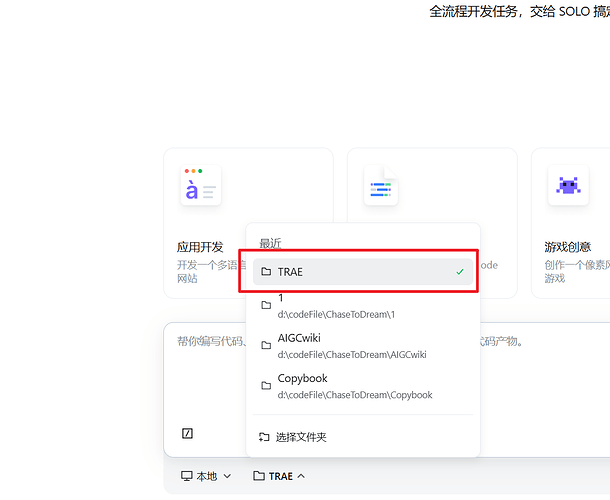Focus the prompt text input field
610x500 pixels.
[387, 390]
